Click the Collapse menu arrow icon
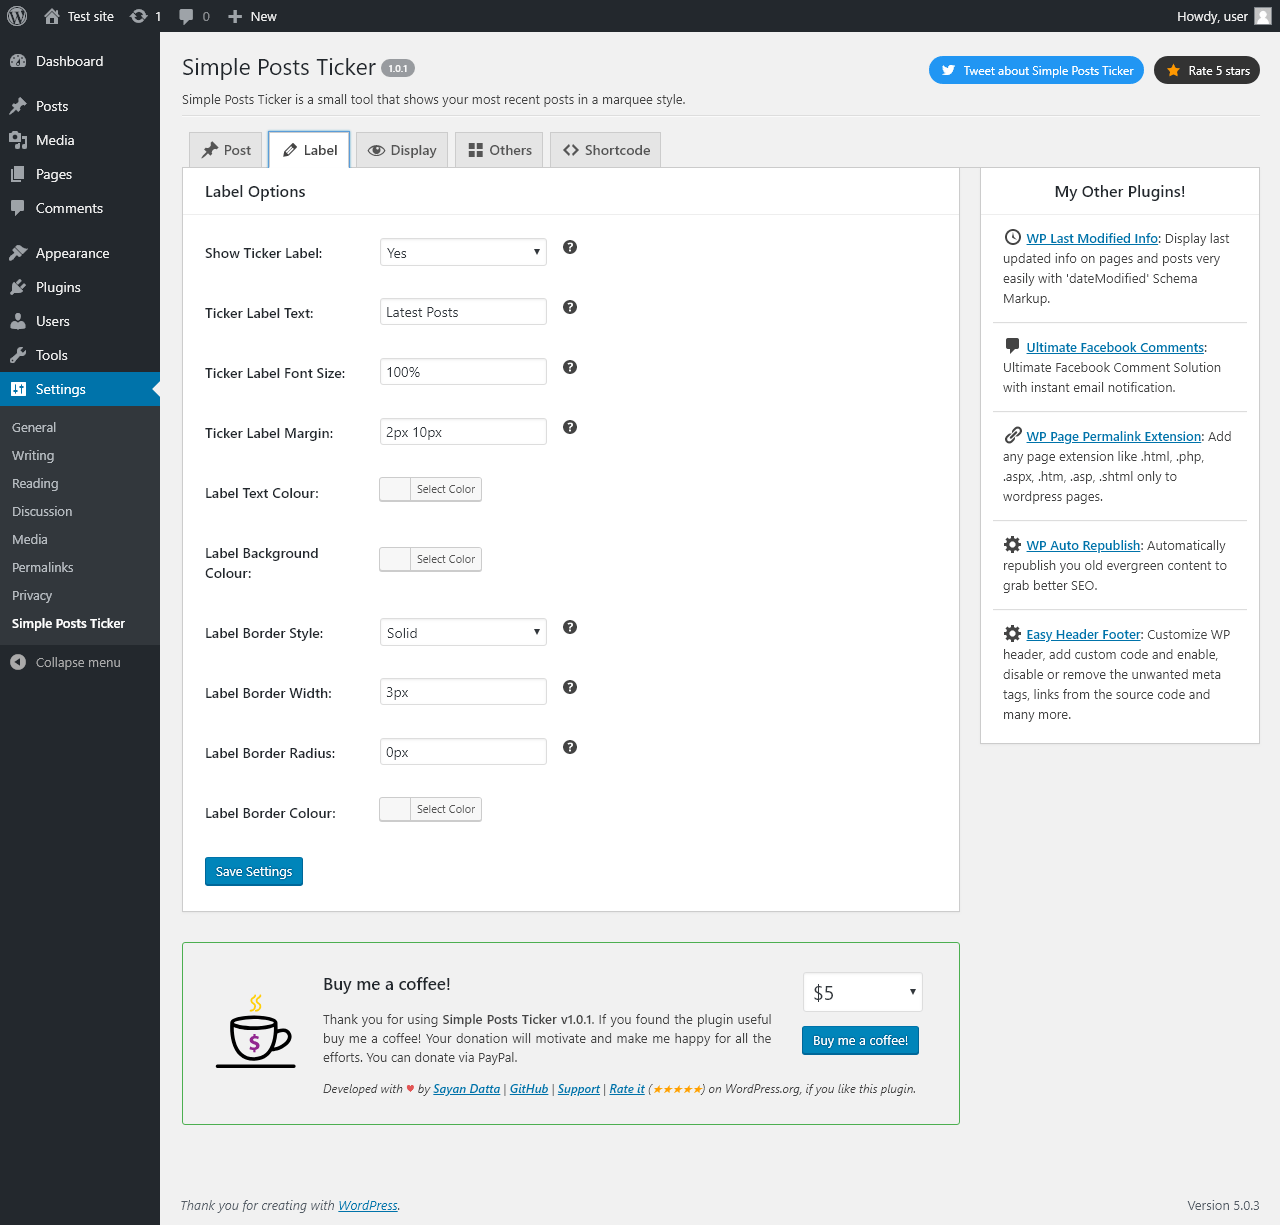 pos(18,662)
